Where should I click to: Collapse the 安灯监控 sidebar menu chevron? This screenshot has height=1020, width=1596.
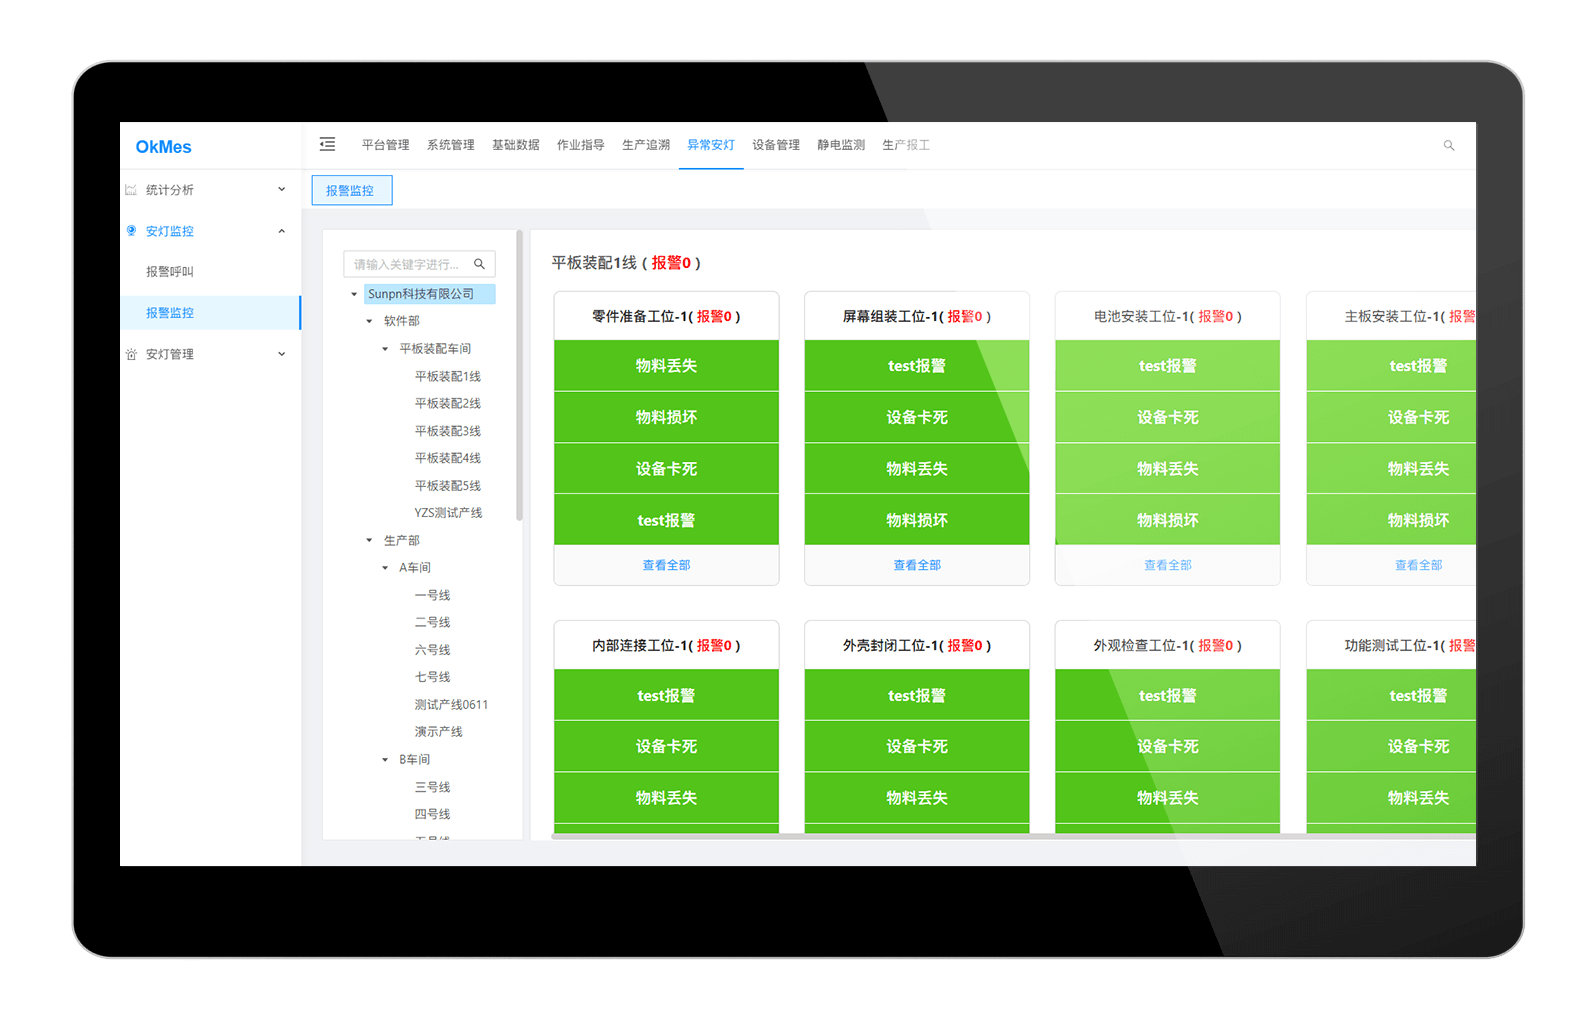[282, 231]
